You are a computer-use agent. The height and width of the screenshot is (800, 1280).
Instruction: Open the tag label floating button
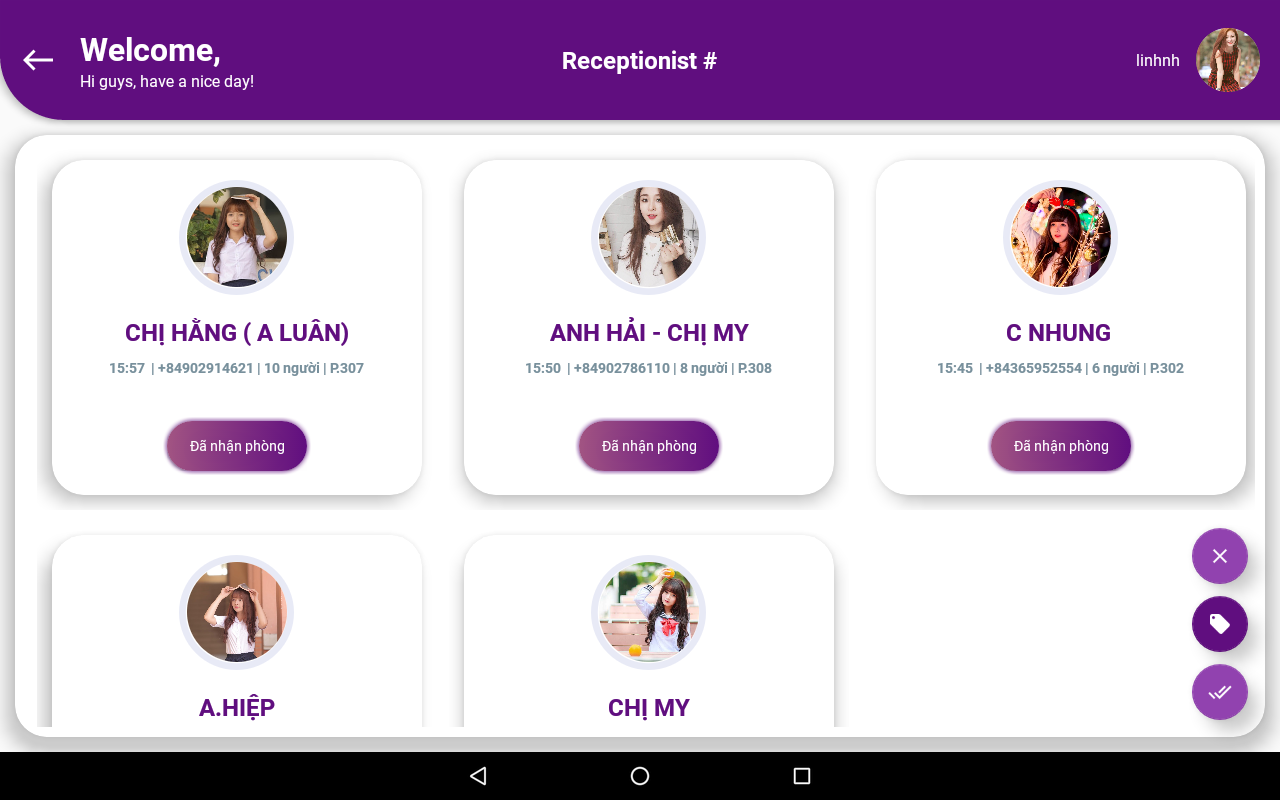pos(1220,624)
